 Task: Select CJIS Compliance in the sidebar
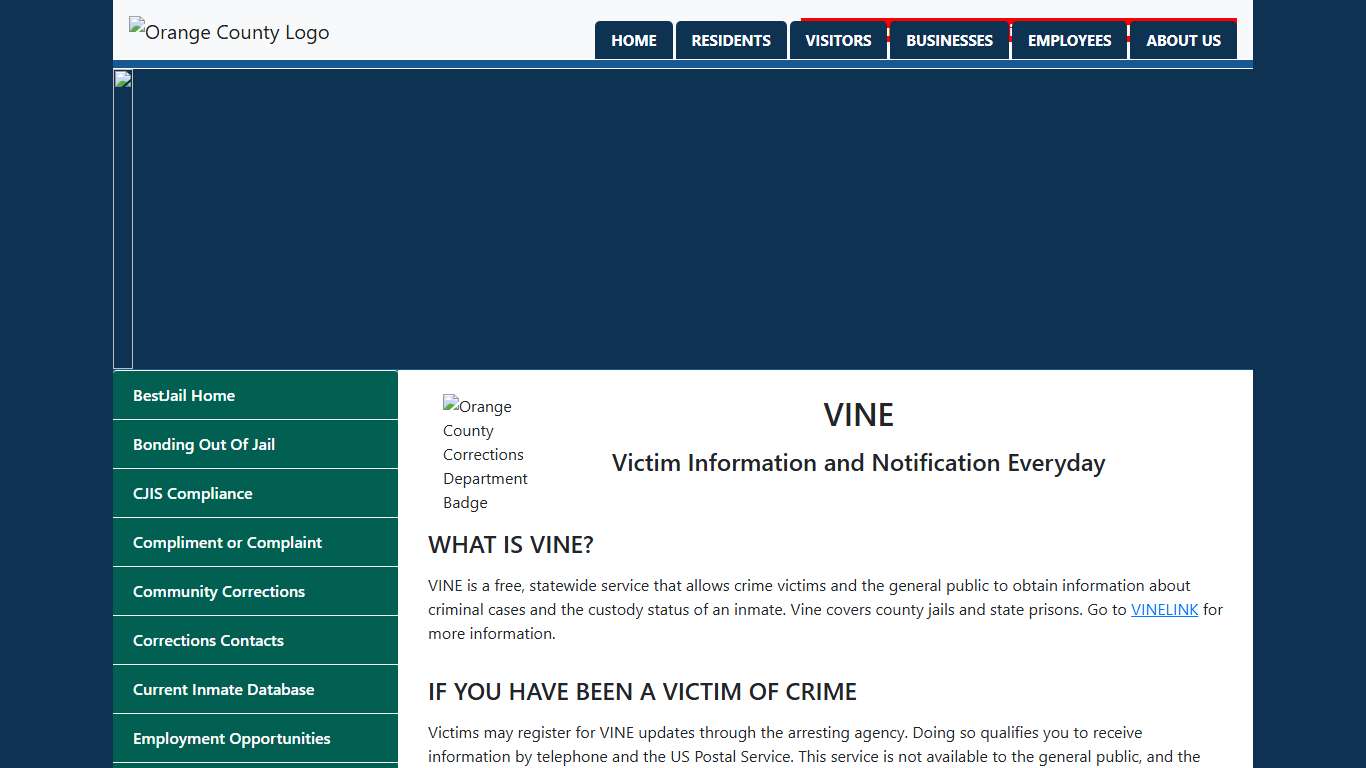(x=192, y=493)
